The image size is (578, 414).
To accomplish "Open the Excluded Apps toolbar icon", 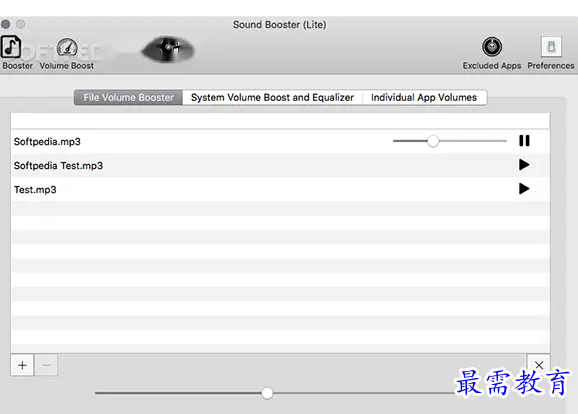I will point(492,47).
